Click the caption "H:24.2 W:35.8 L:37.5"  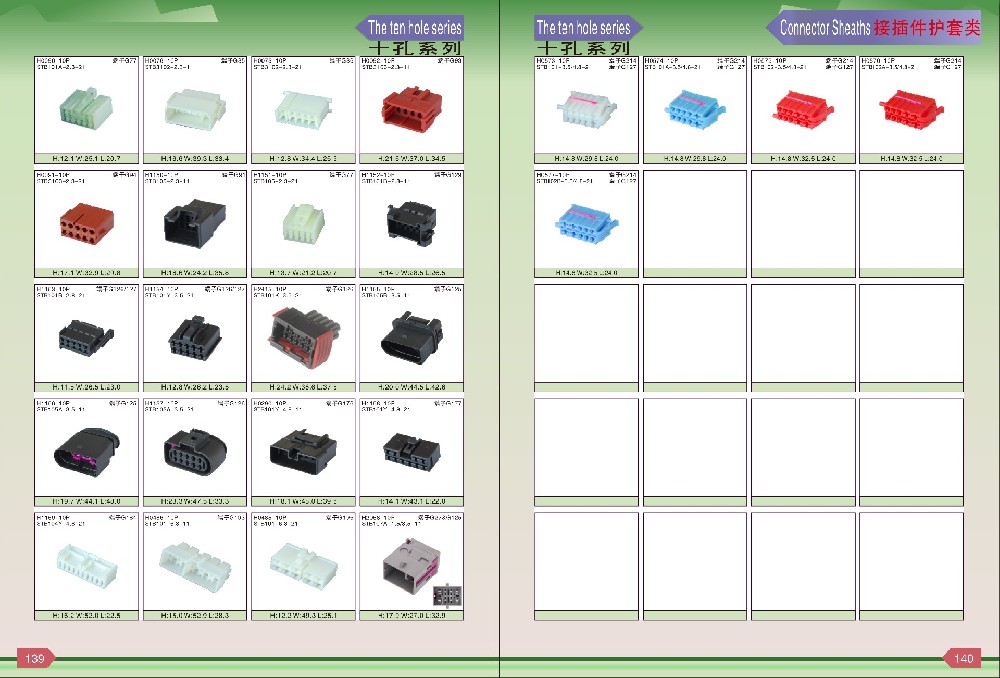pos(303,387)
